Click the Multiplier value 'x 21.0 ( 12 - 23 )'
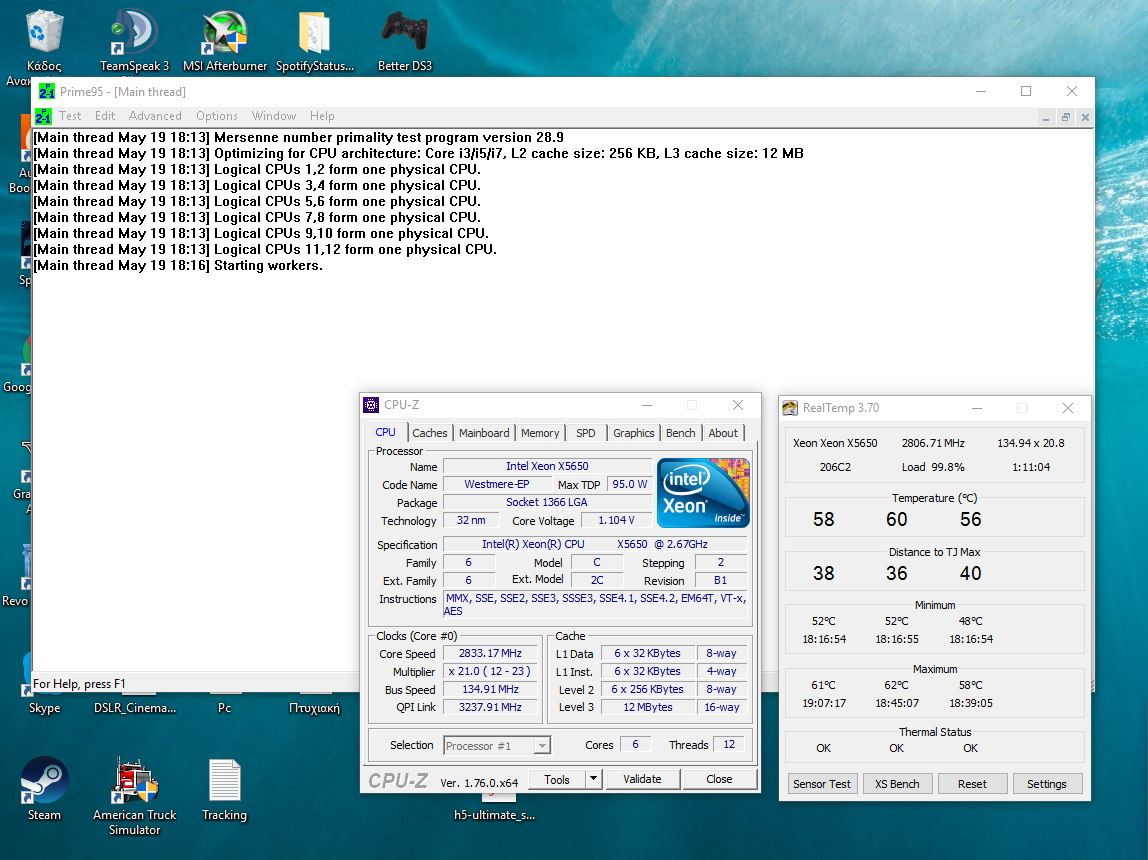 tap(491, 671)
